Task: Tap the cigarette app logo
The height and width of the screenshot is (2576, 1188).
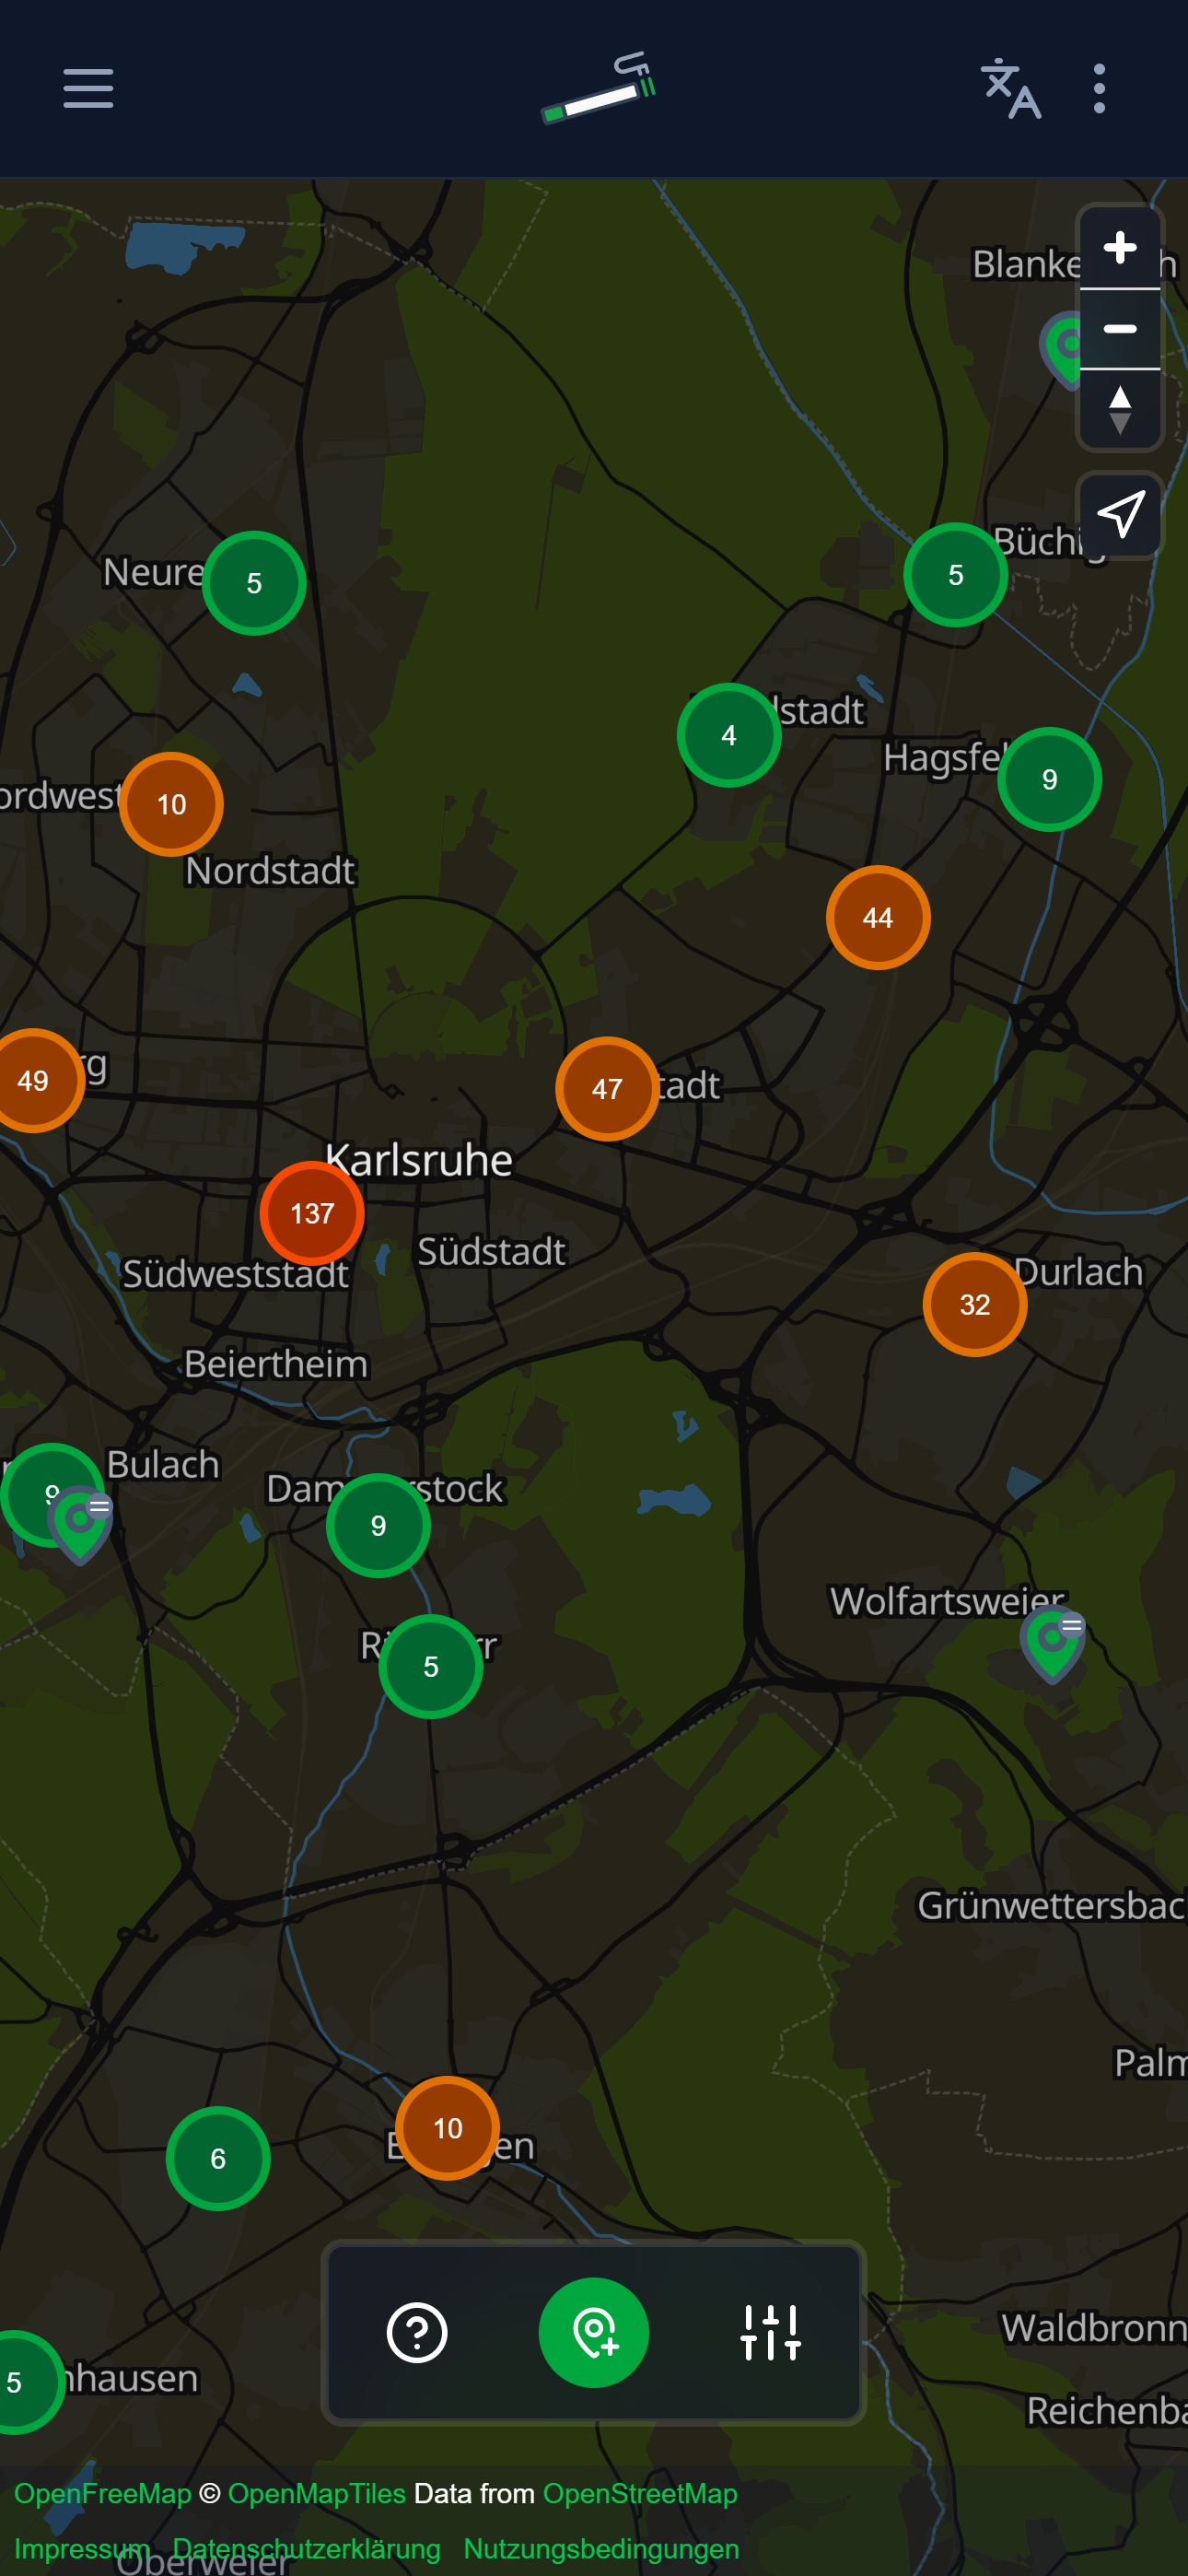Action: point(598,89)
